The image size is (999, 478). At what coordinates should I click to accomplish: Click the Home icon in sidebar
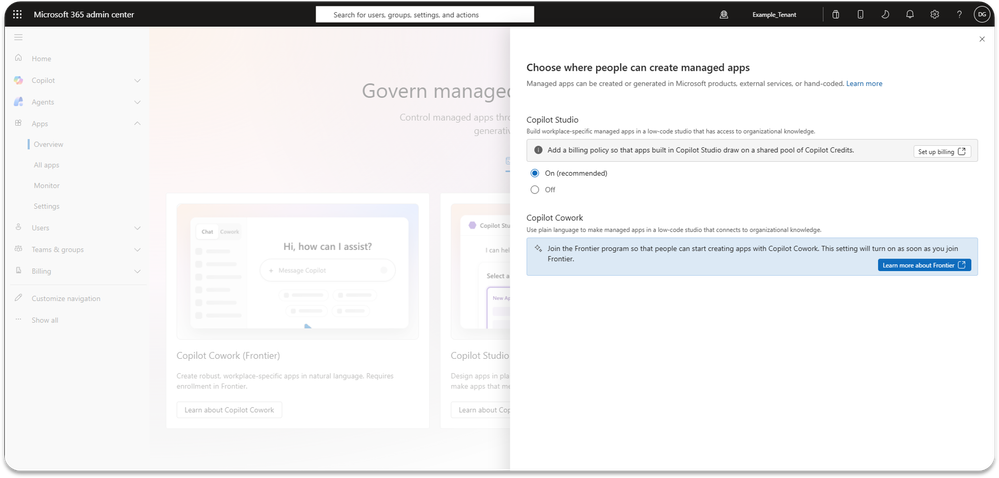(x=18, y=58)
